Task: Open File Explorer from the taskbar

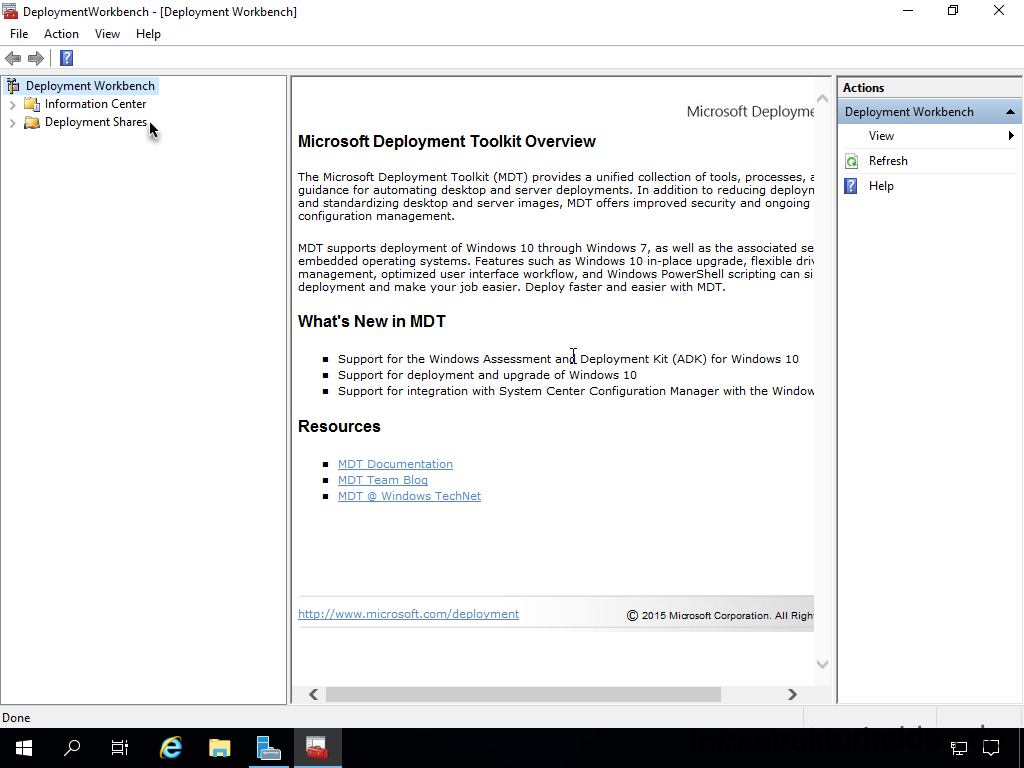Action: (219, 748)
